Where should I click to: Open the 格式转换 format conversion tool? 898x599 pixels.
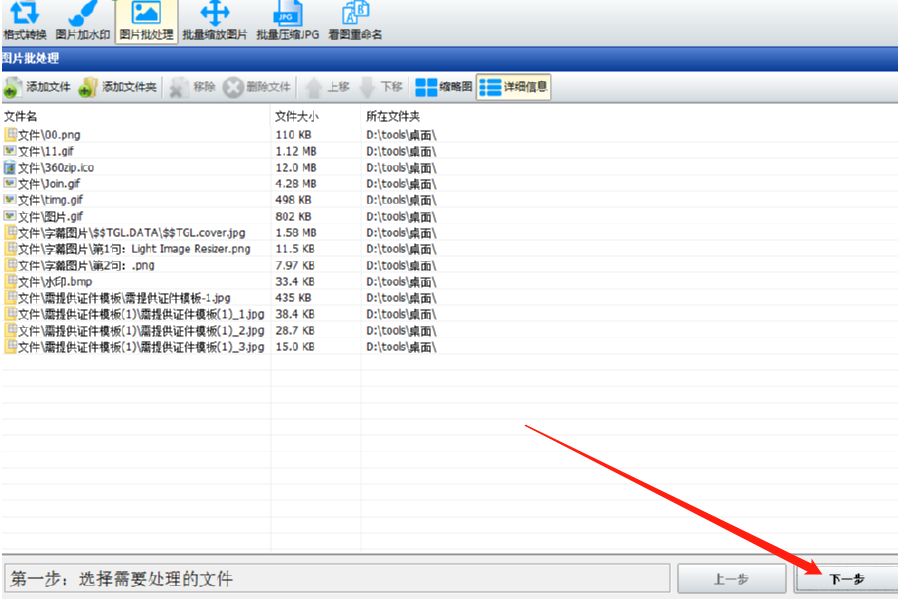click(x=25, y=21)
